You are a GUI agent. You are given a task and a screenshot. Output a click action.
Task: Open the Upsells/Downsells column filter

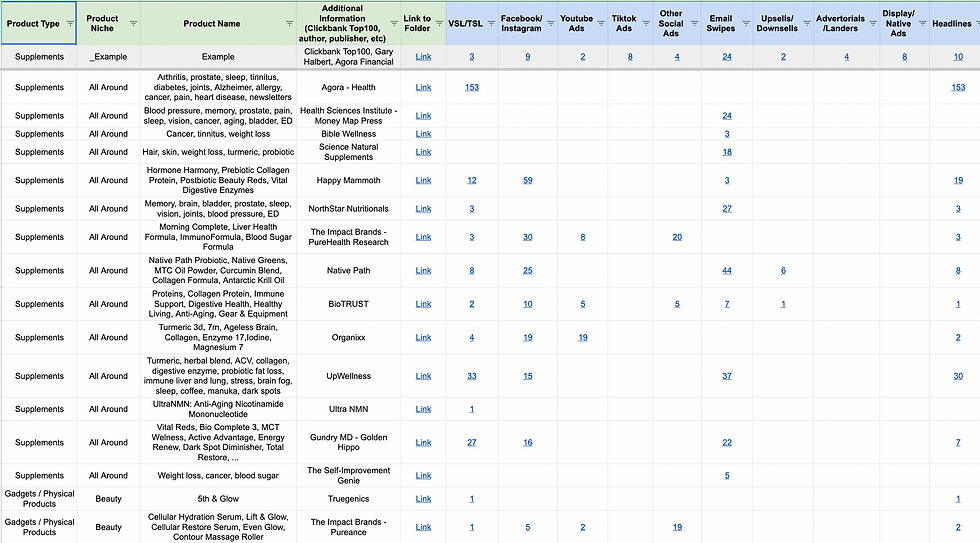click(807, 24)
